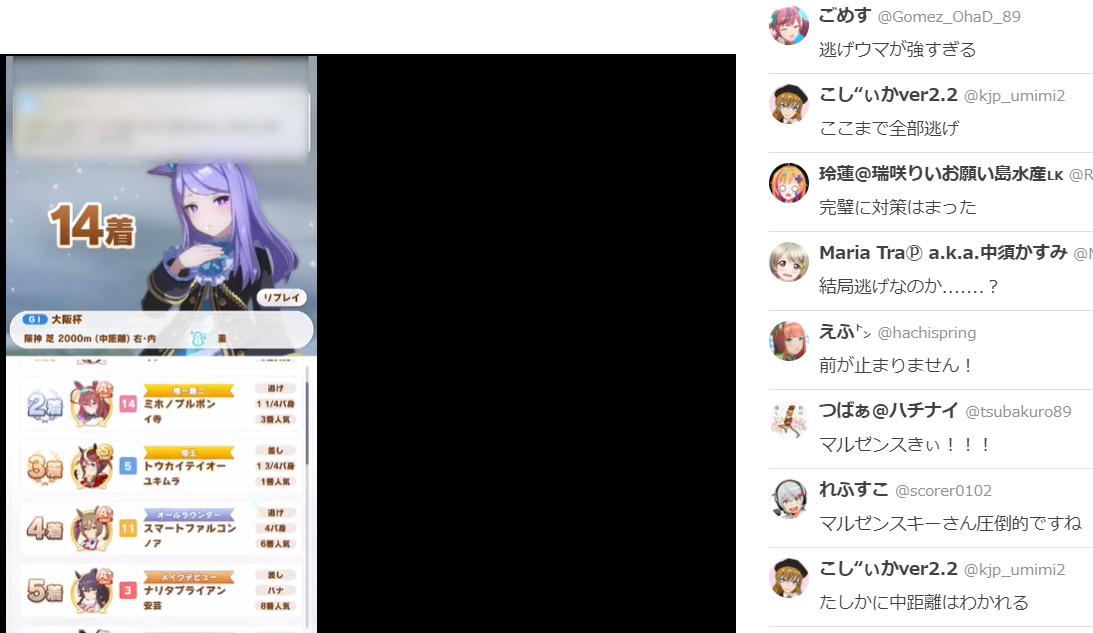This screenshot has height=633, width=1093.
Task: Open Gomez_OhaD_89 profile avatar
Action: pos(788,25)
